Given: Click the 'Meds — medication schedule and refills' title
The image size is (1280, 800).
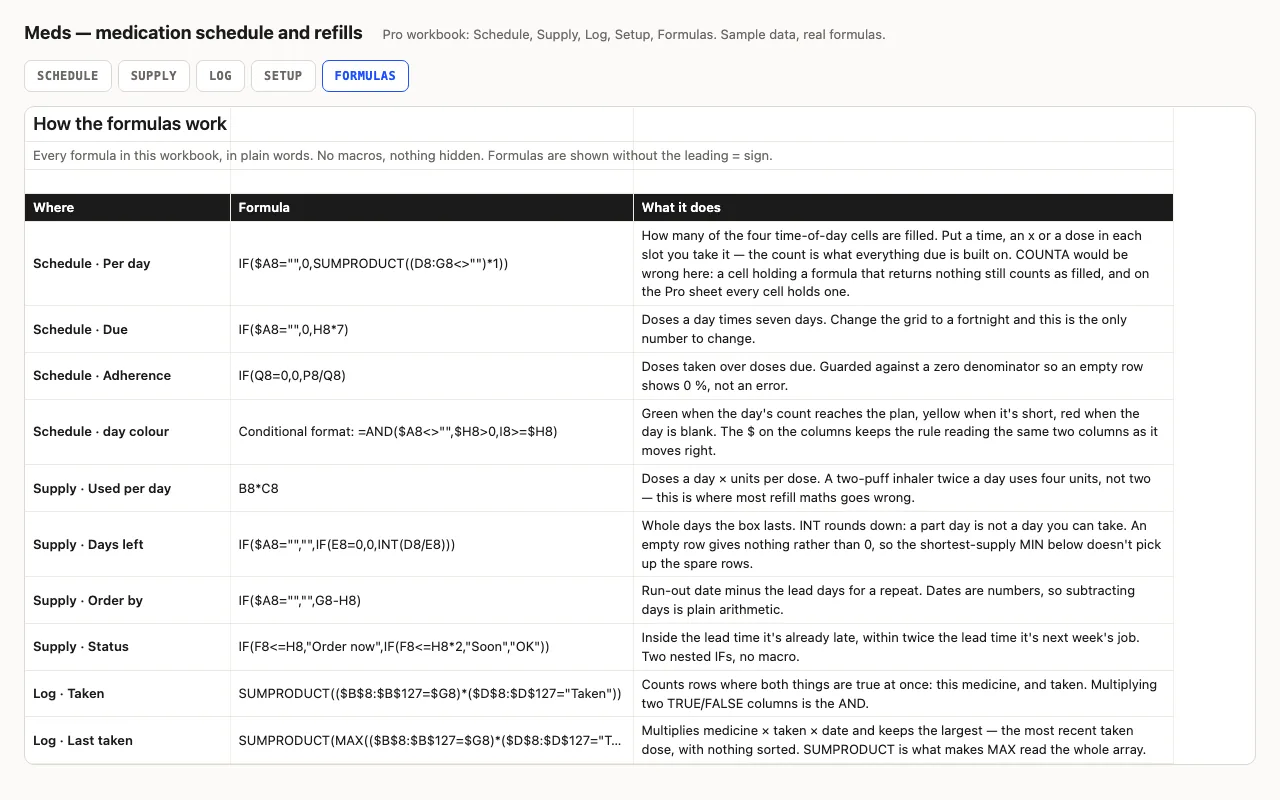Looking at the screenshot, I should [x=193, y=33].
